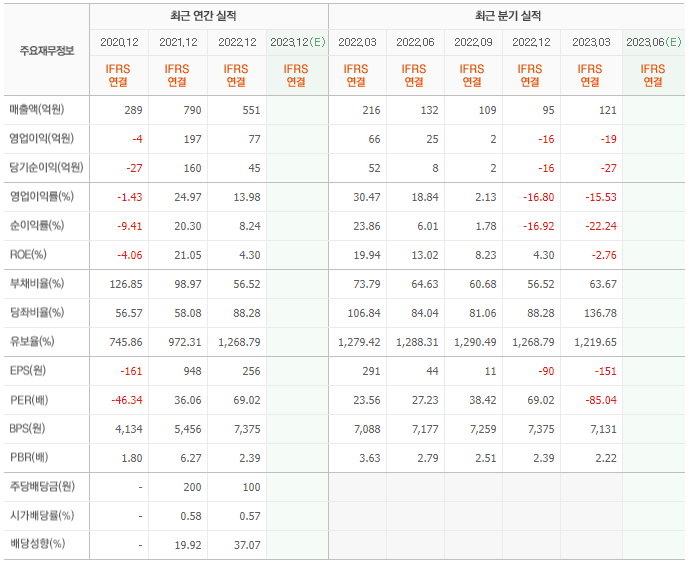The height and width of the screenshot is (564, 689).
Task: Click the operating margin value -16.80
Action: pos(538,197)
